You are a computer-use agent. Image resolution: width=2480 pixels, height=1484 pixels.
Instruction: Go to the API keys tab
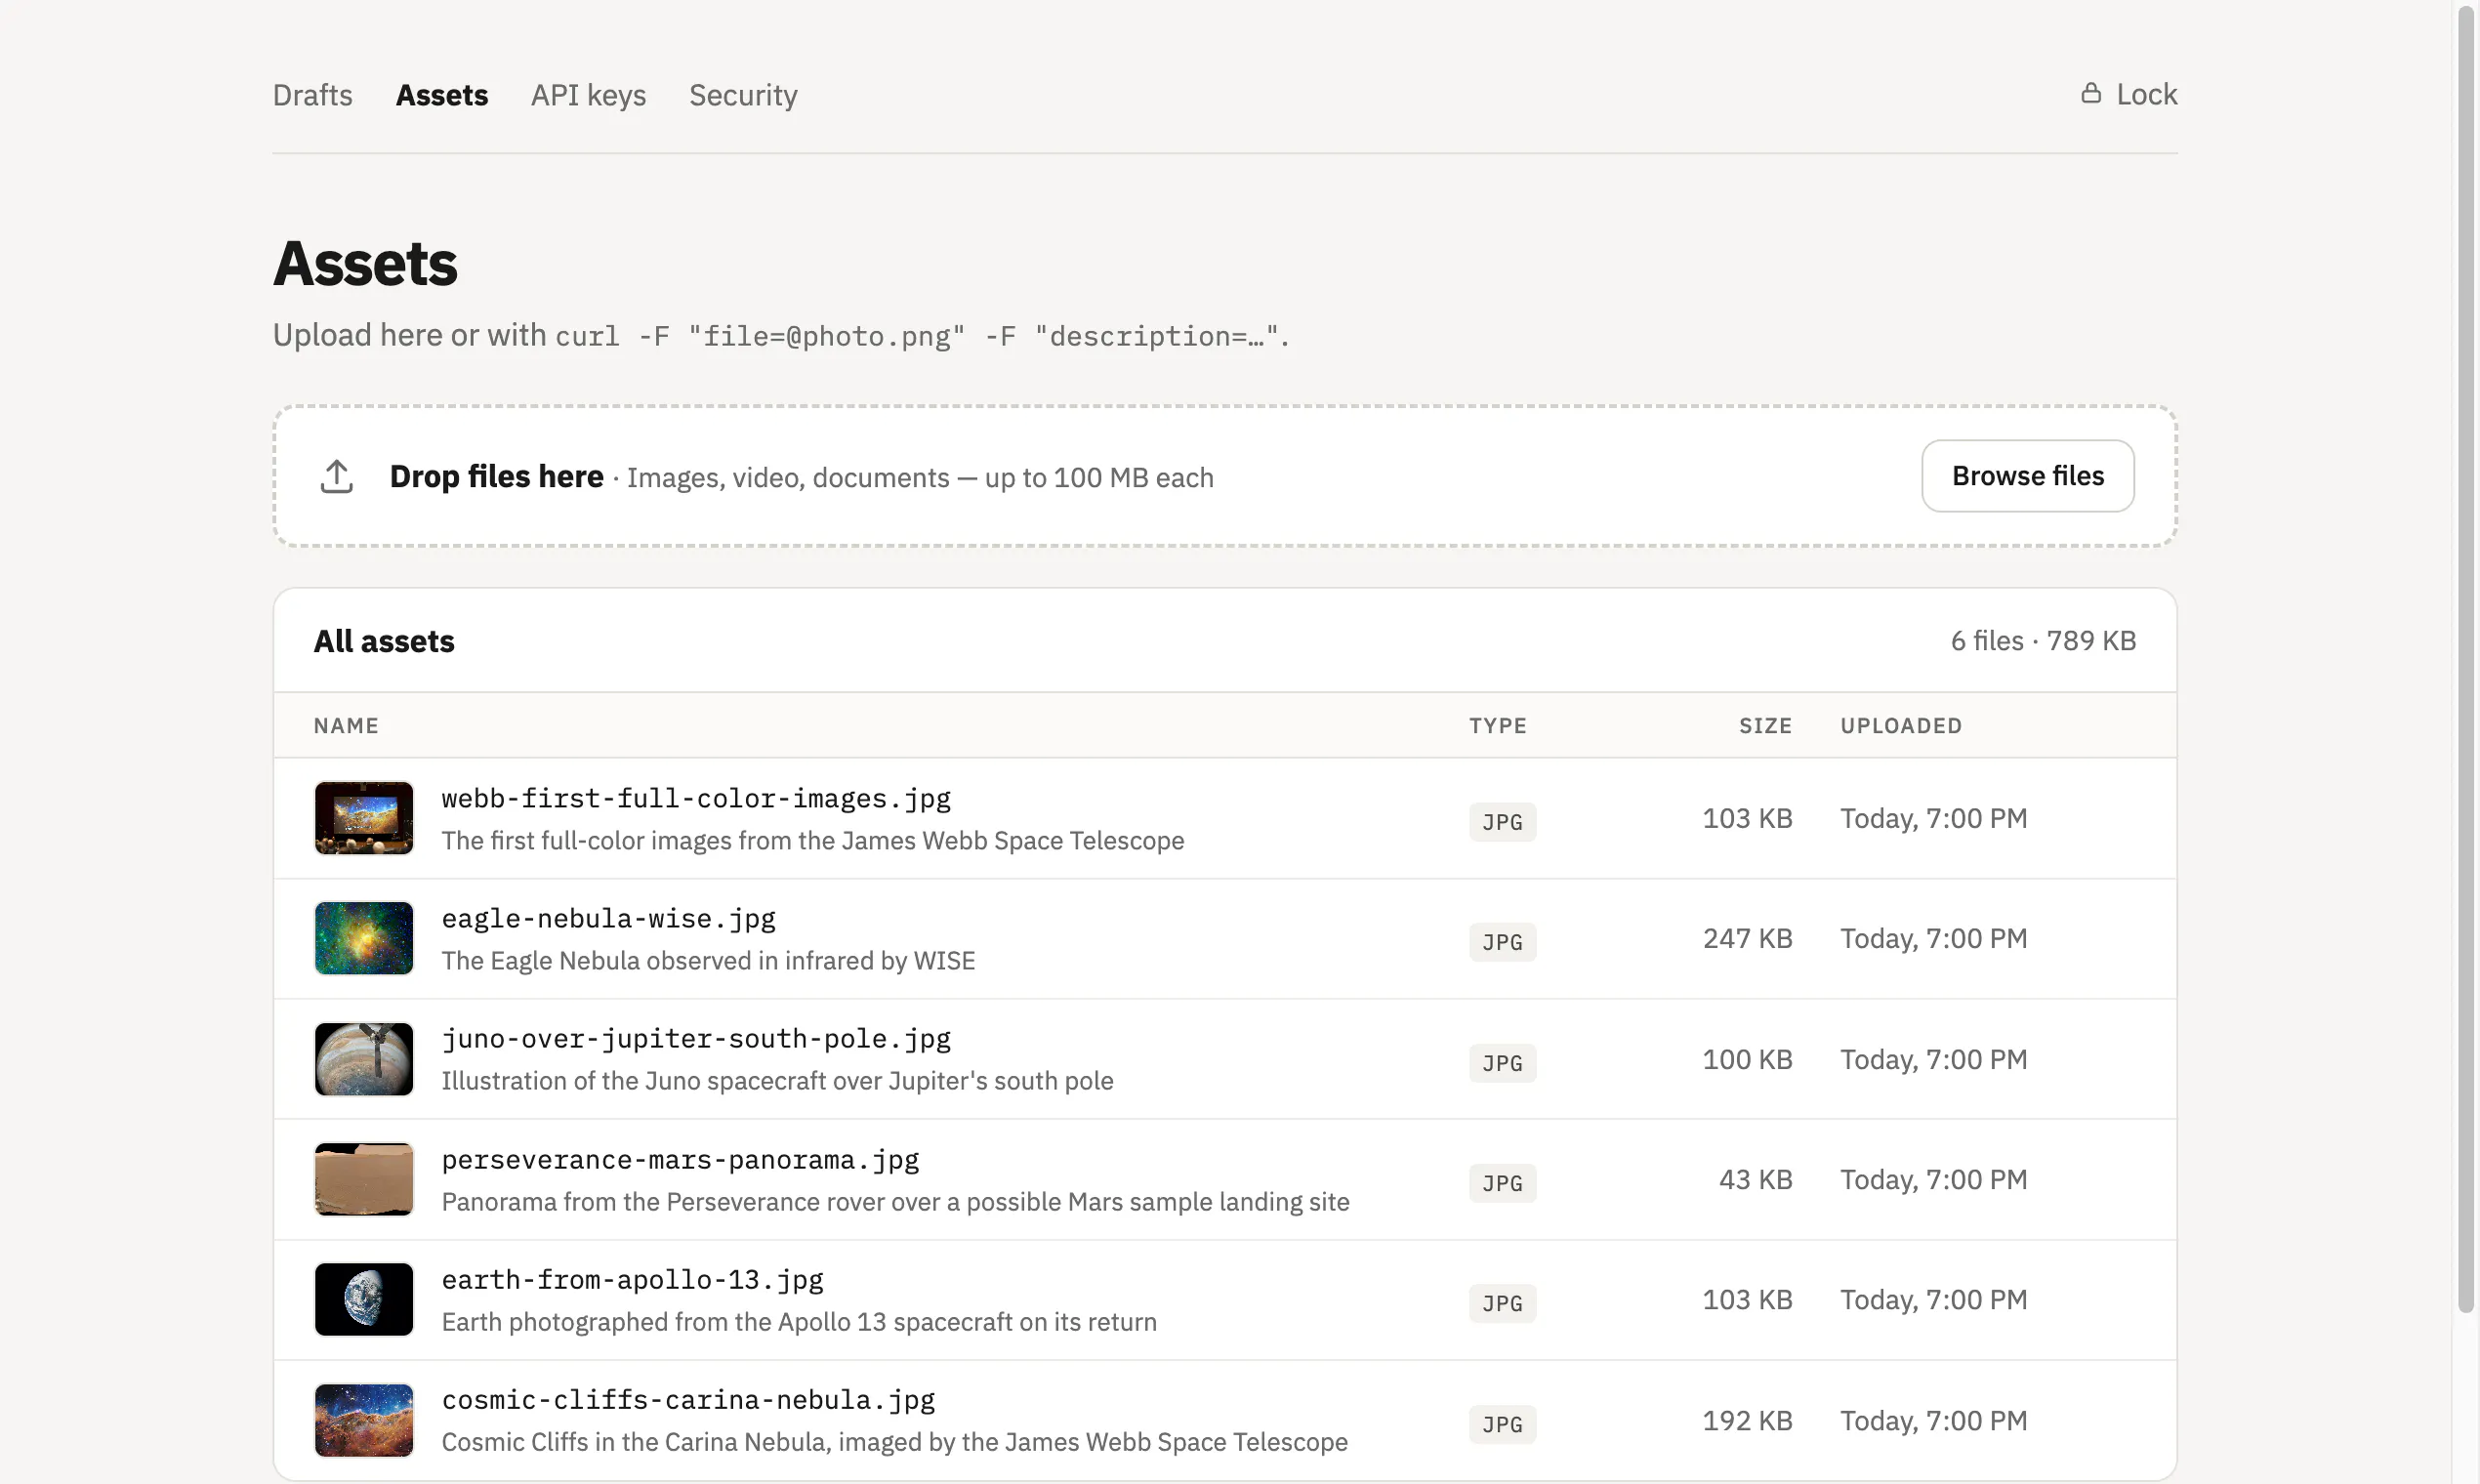point(588,95)
